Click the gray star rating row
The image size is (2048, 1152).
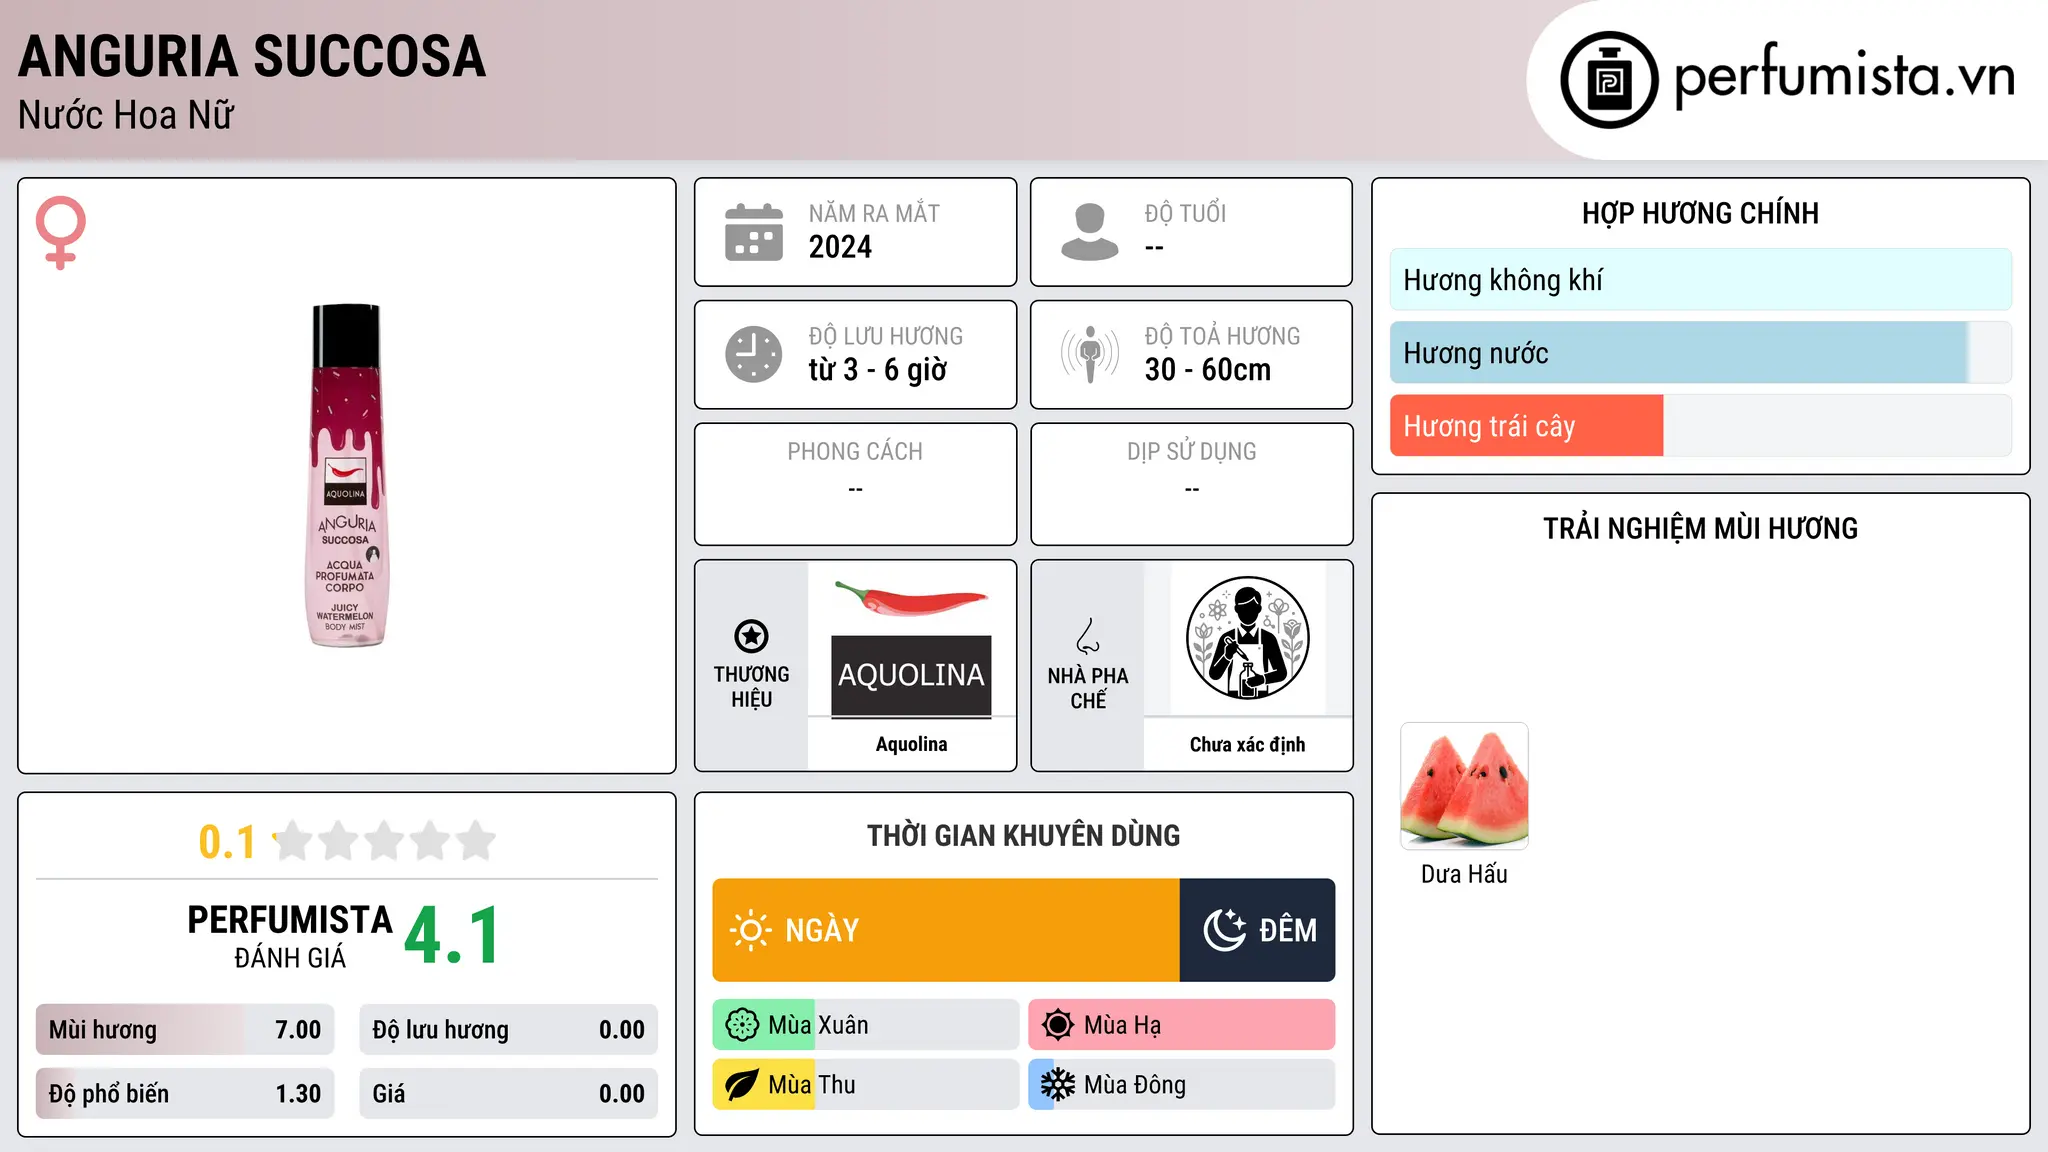click(x=385, y=841)
